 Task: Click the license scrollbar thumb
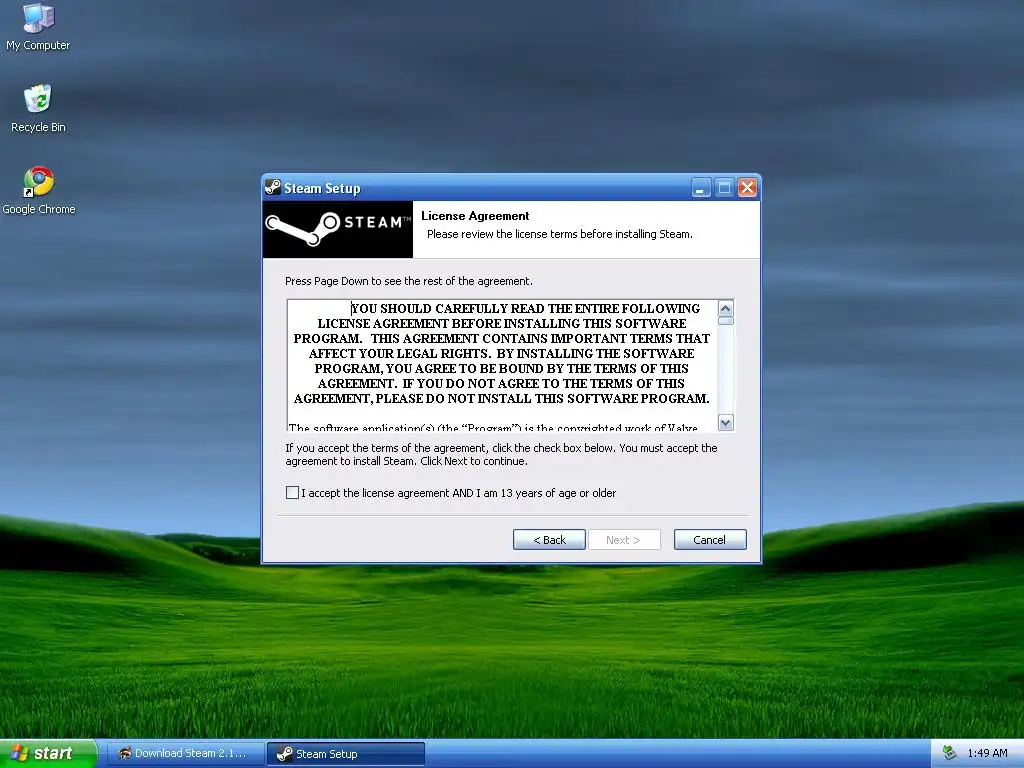(x=726, y=321)
